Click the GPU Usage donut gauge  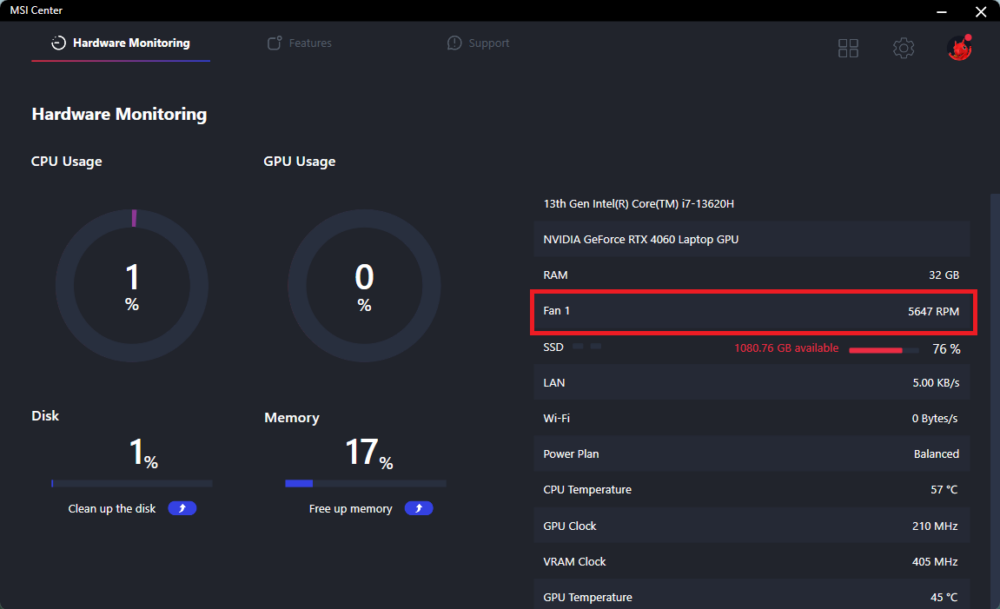[x=364, y=286]
